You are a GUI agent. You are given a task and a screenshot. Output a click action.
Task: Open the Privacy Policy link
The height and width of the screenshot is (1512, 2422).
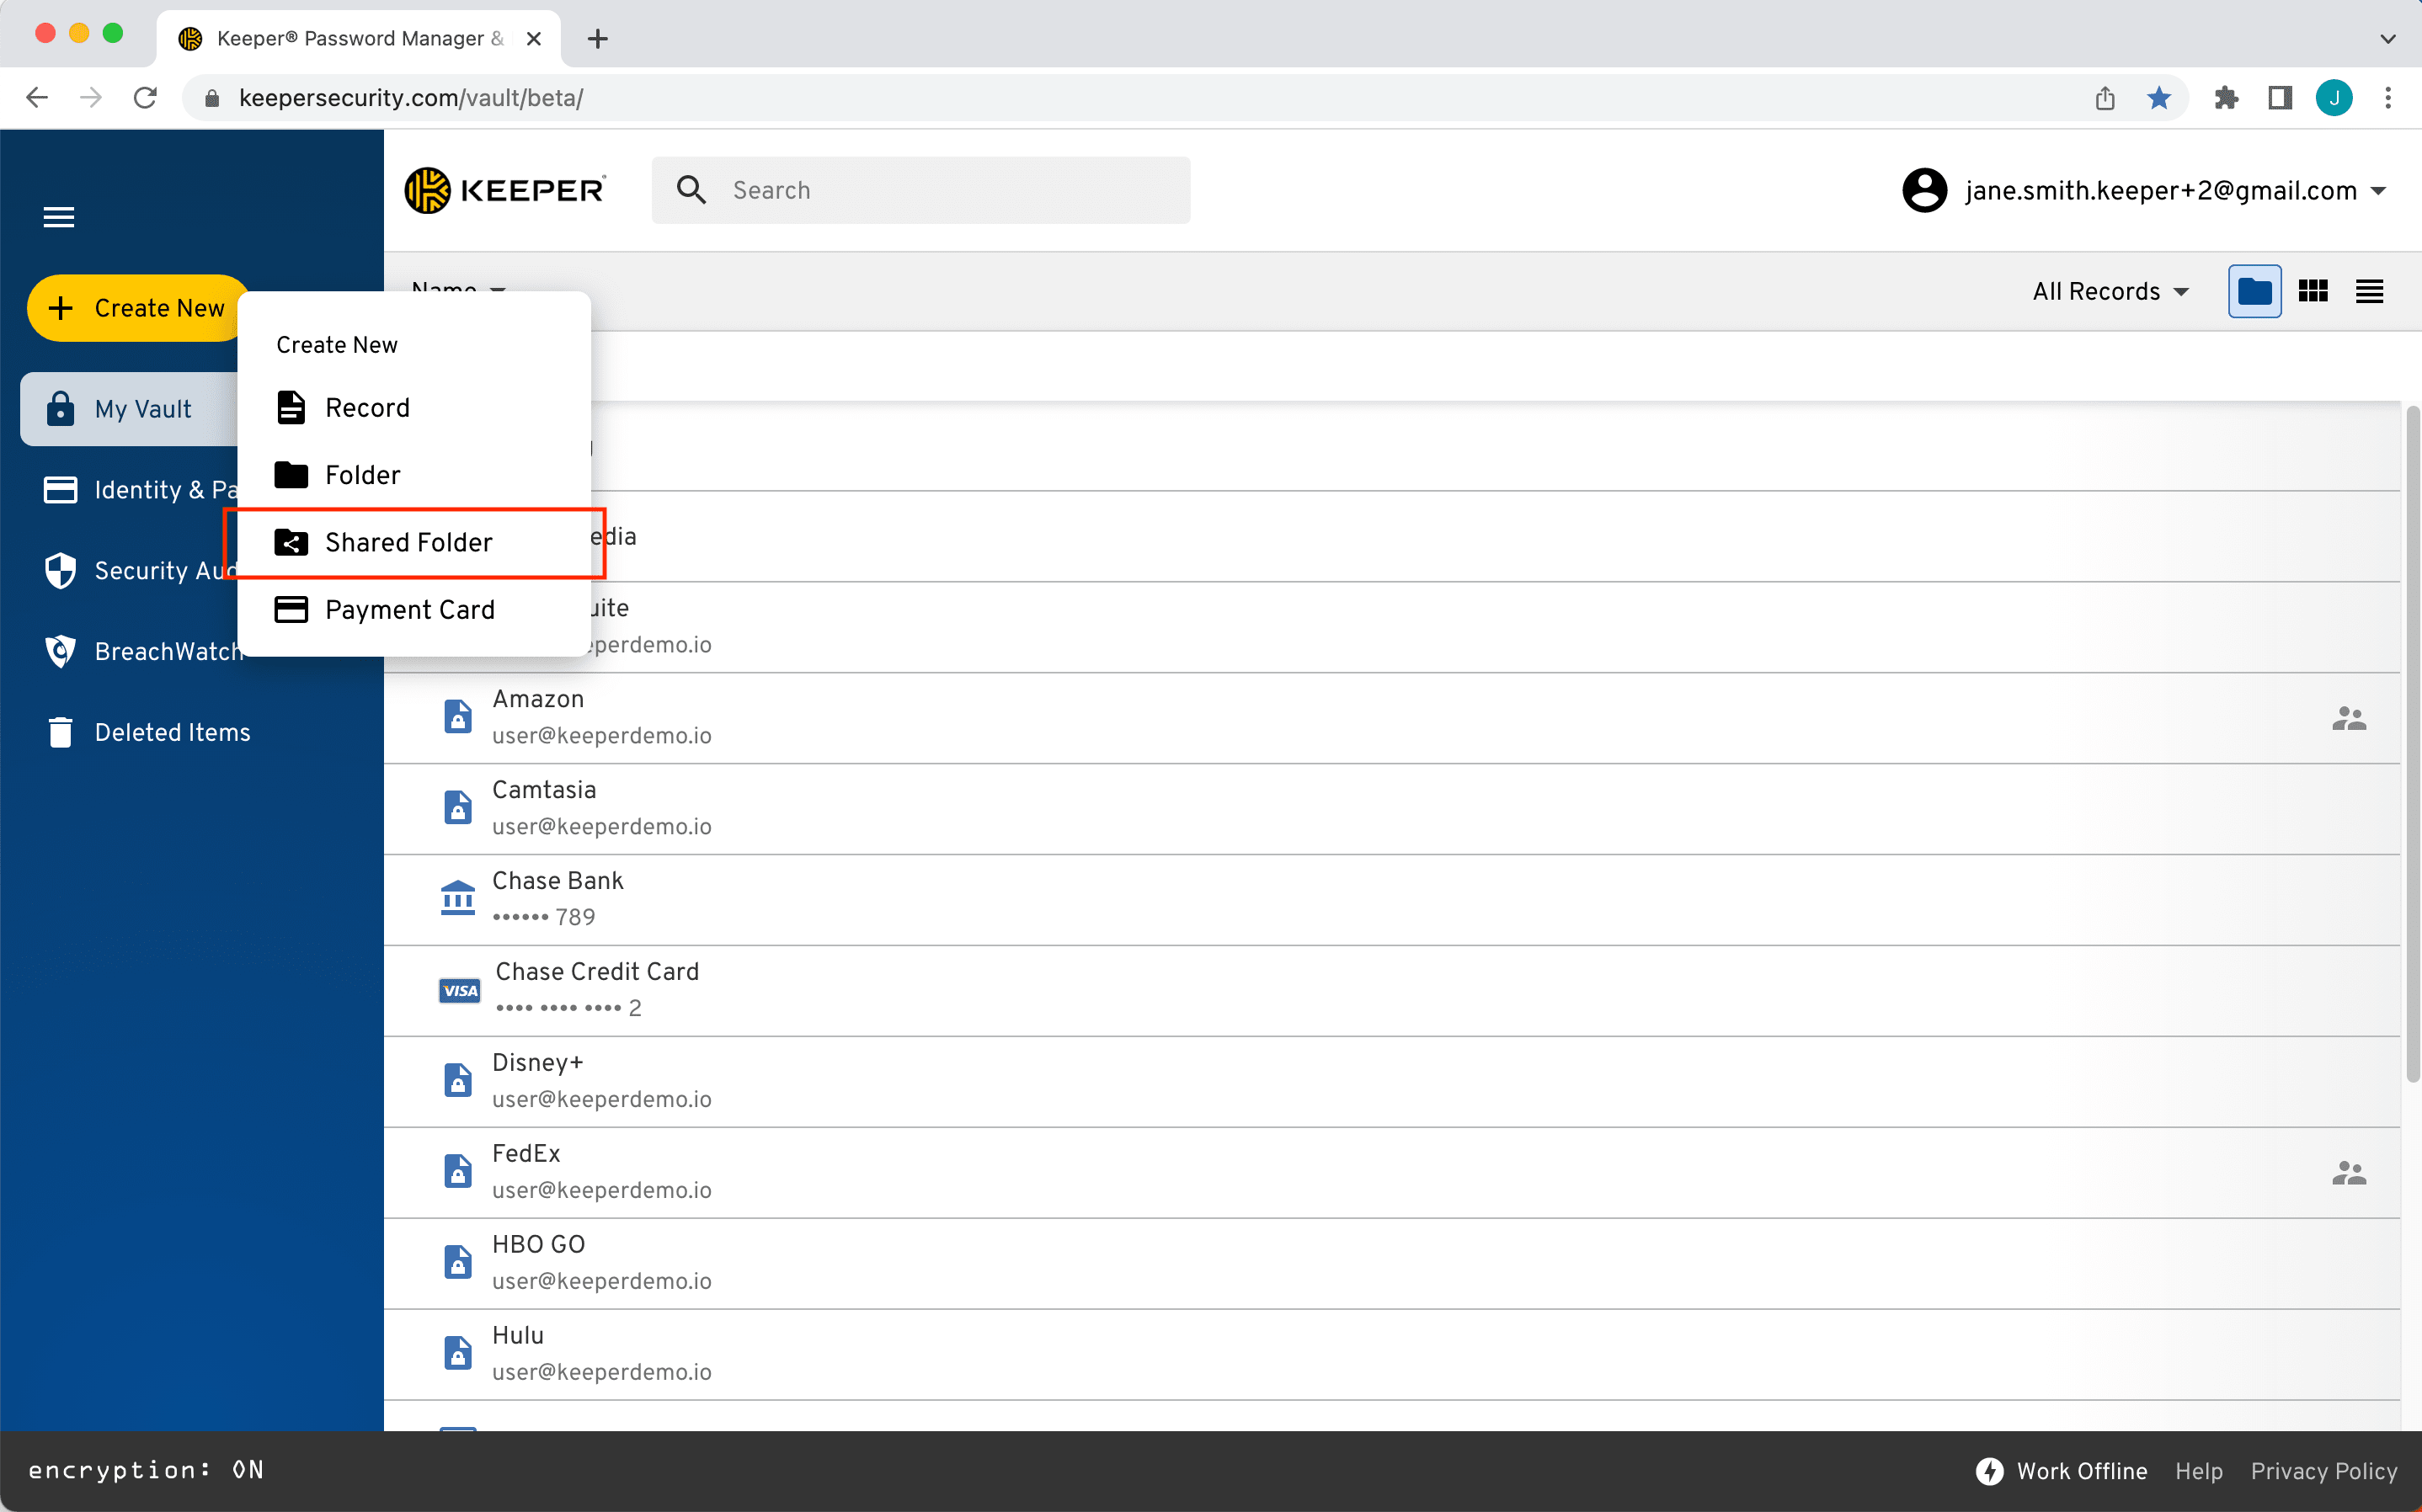click(x=2323, y=1471)
